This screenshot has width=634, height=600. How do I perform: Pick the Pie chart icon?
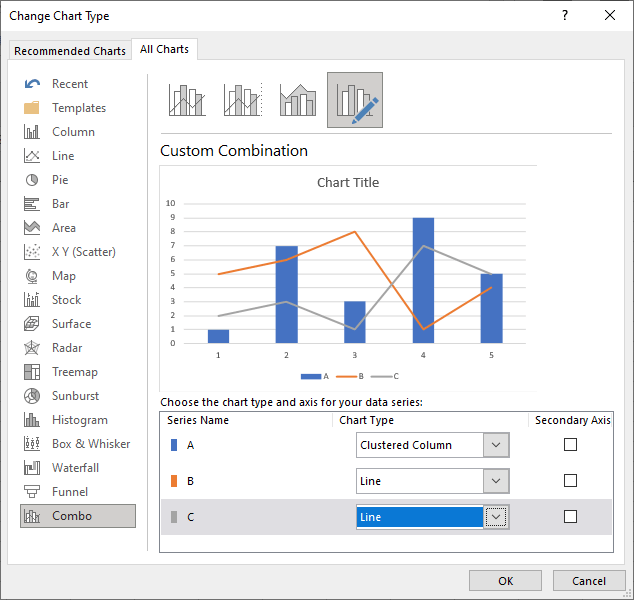pyautogui.click(x=32, y=180)
